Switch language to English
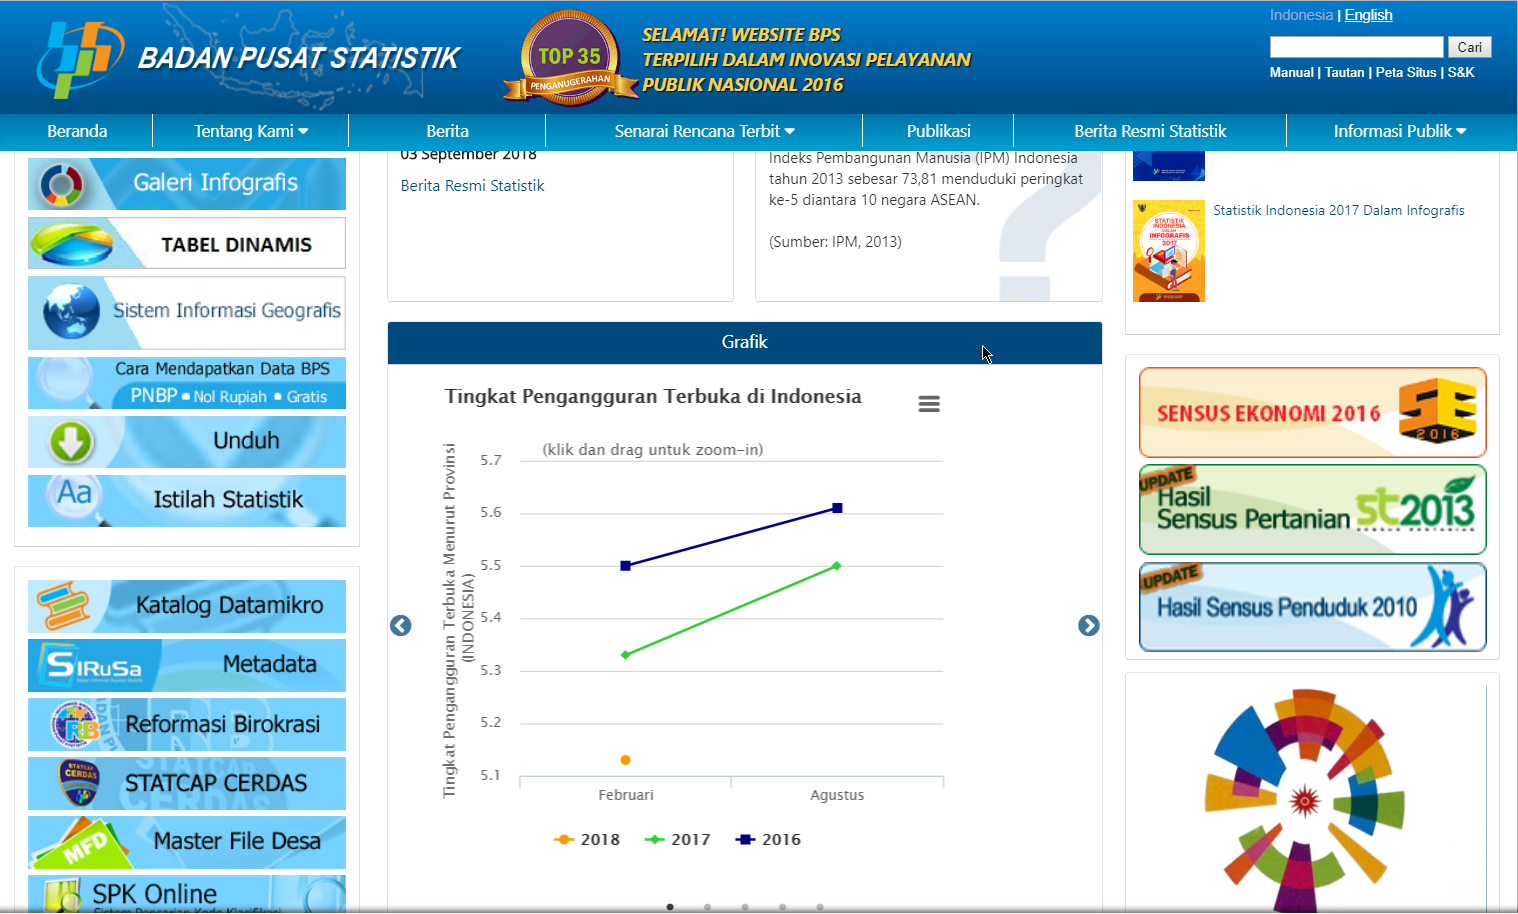The height and width of the screenshot is (914, 1518). (x=1368, y=15)
